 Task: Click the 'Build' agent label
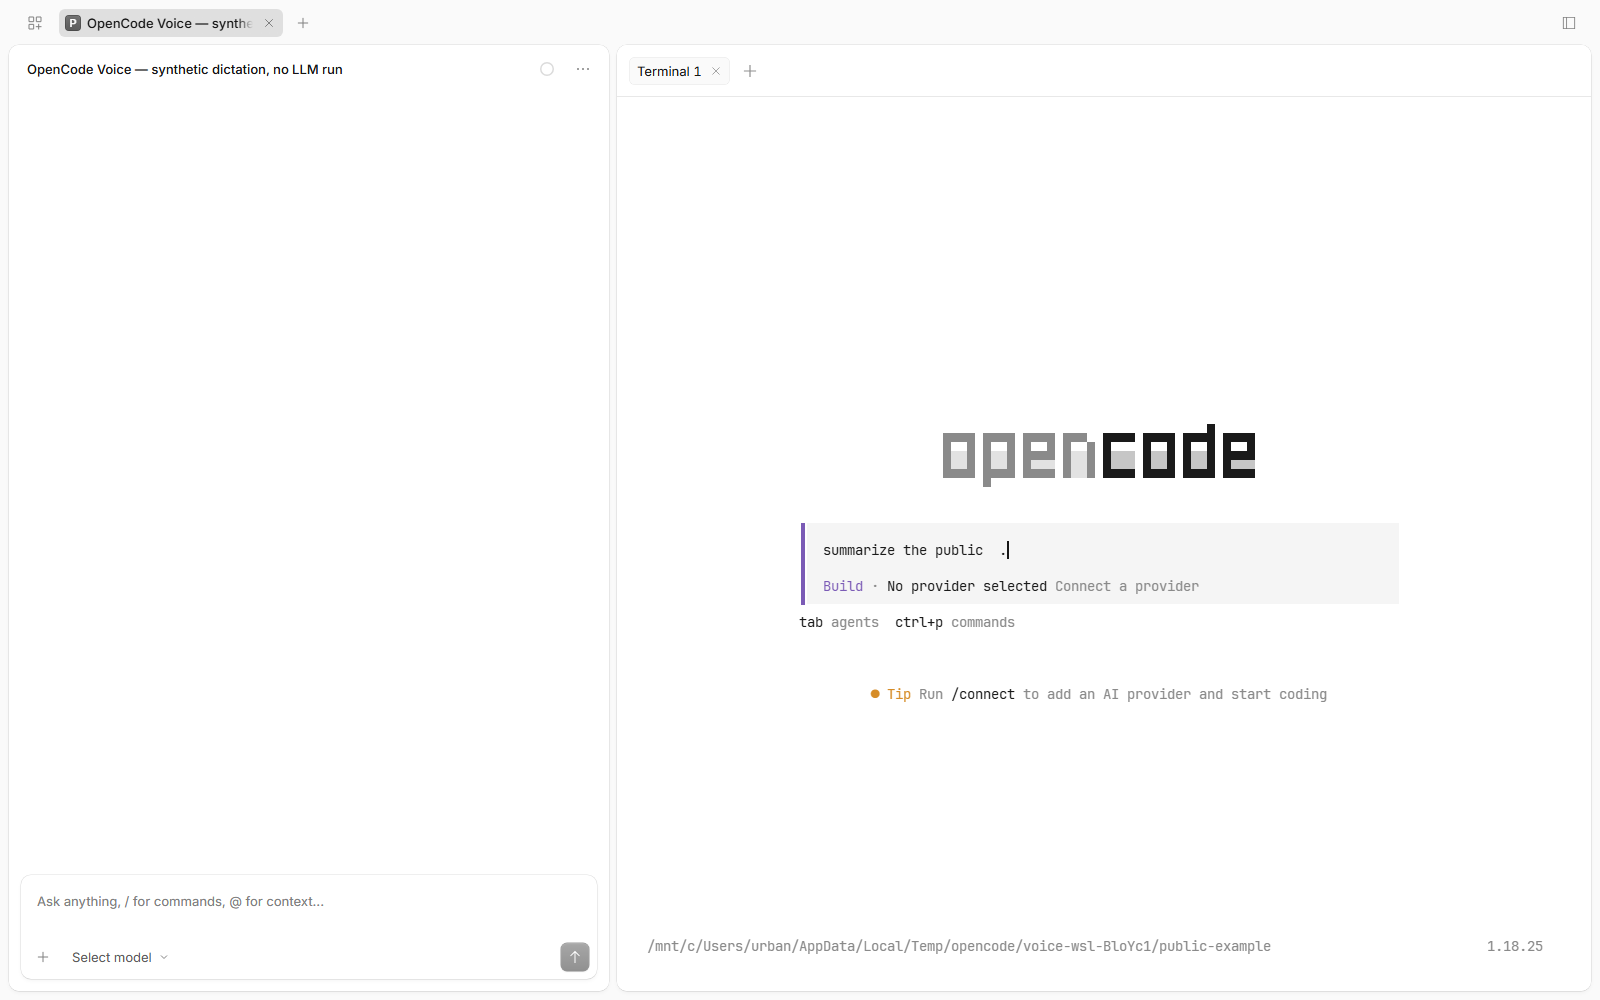(843, 586)
